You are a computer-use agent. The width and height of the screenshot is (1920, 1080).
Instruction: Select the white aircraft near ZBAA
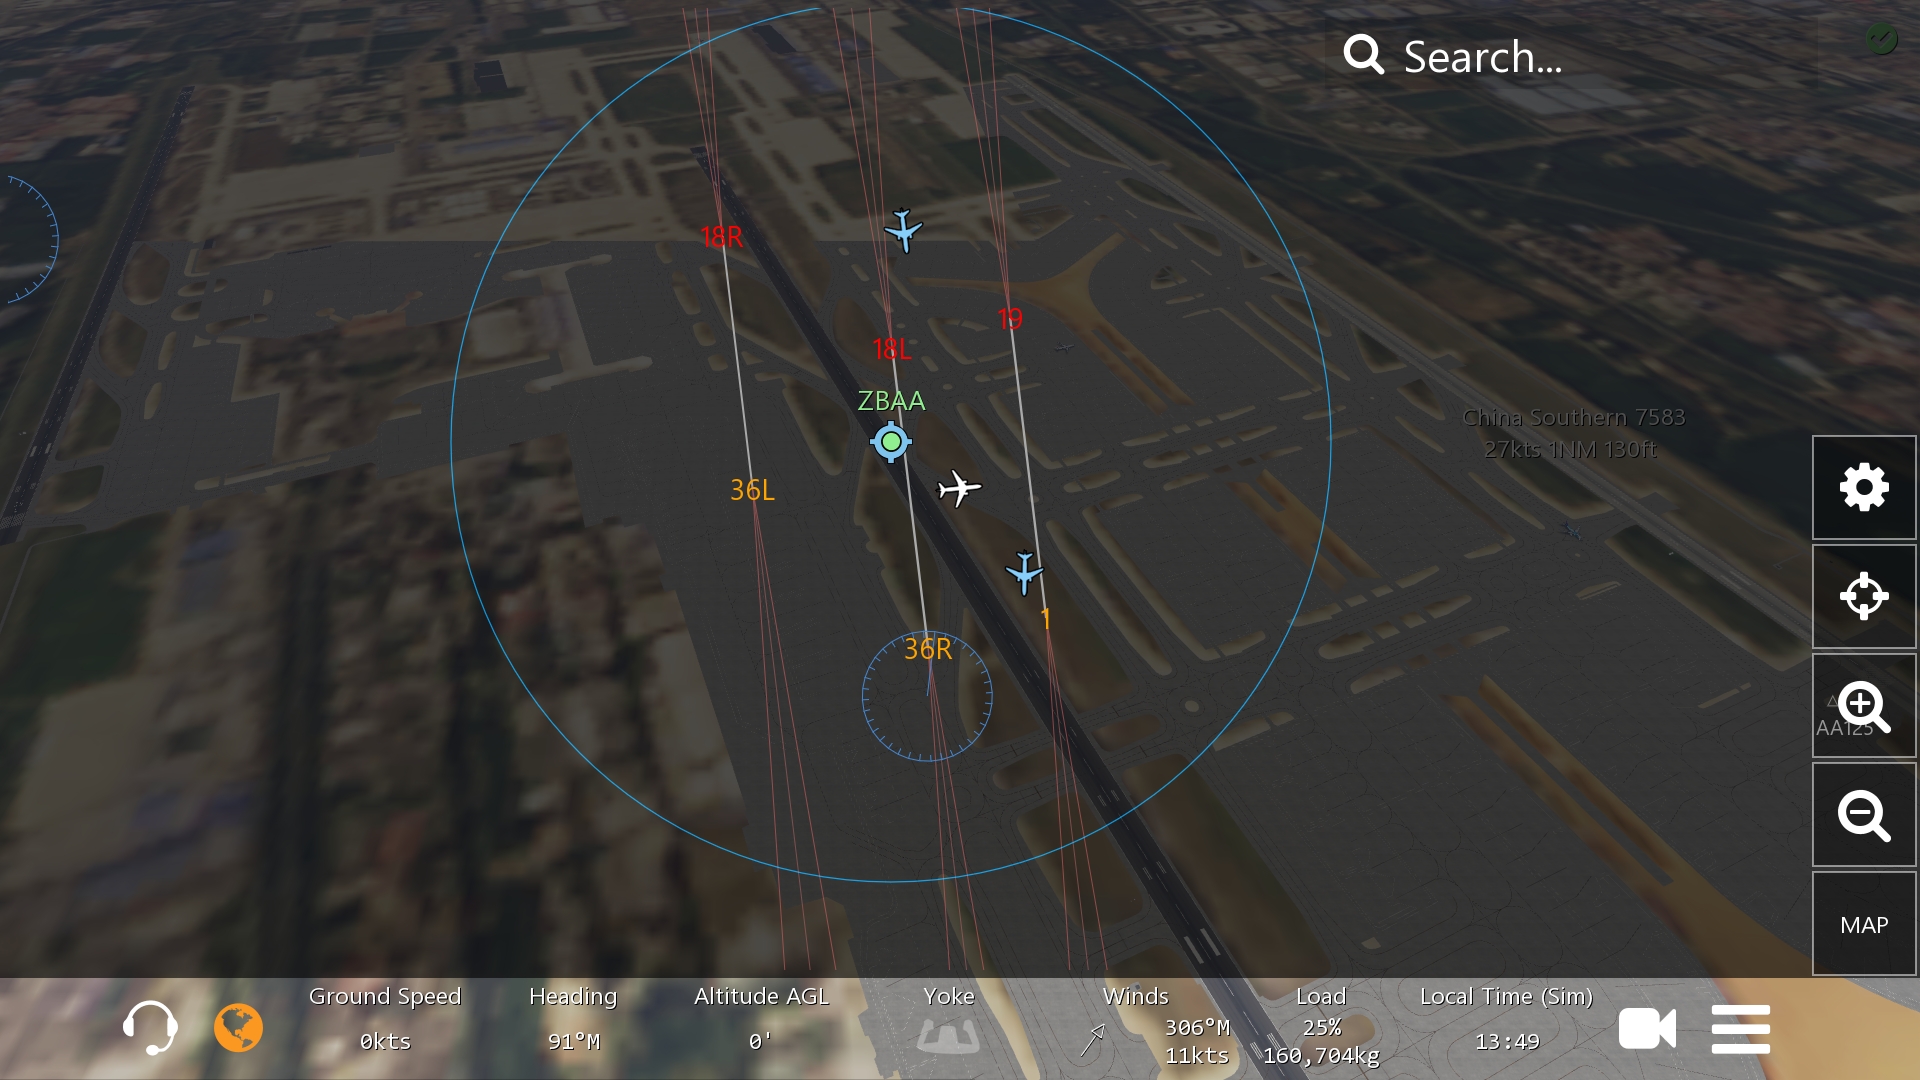[959, 488]
